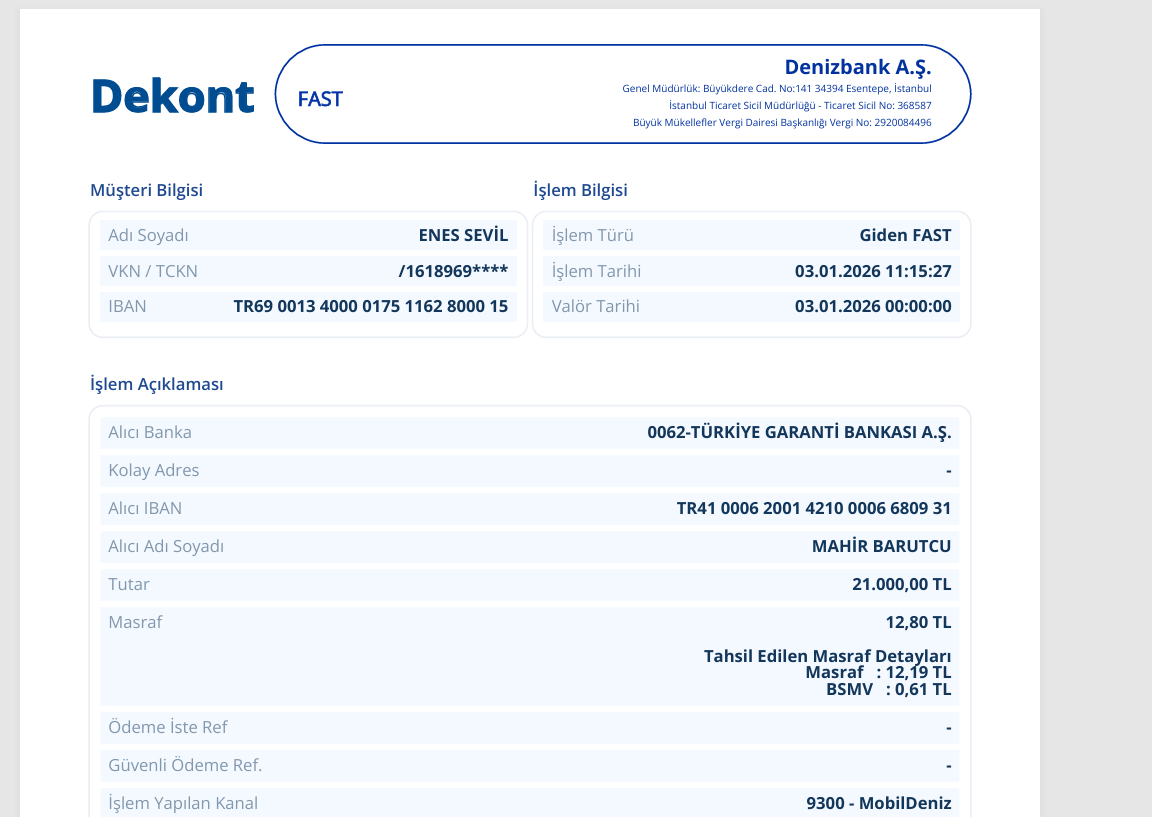The image size is (1152, 817).
Task: Select the date 03.01.2026 11:15:27
Action: pyautogui.click(x=873, y=271)
